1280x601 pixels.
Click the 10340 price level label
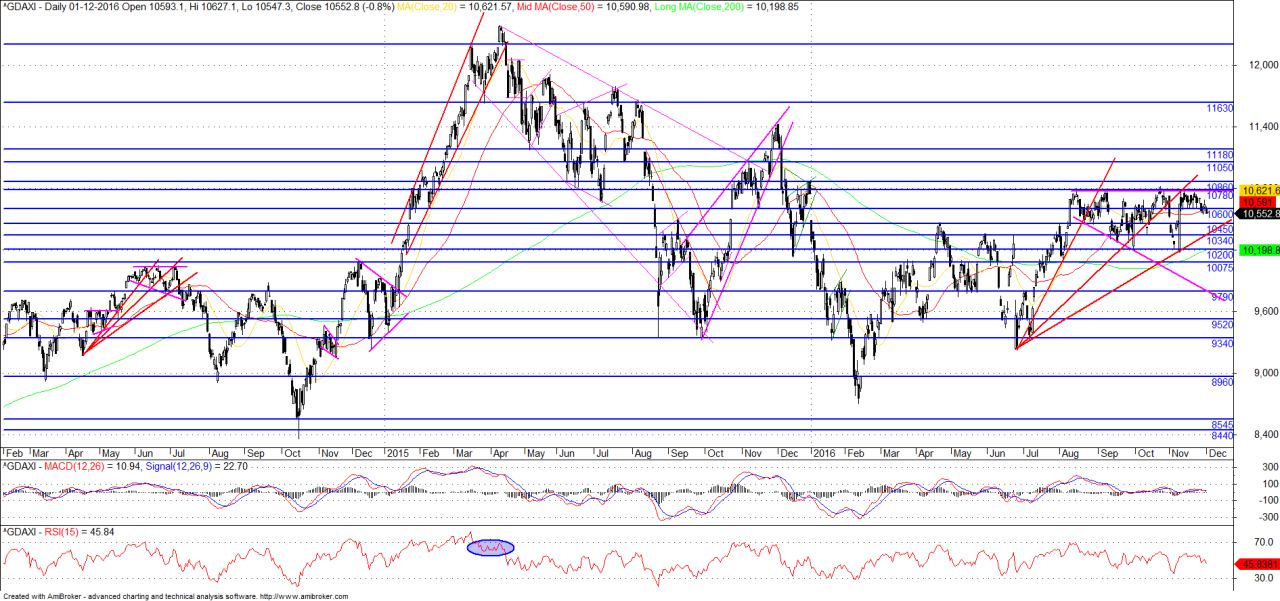pyautogui.click(x=1220, y=241)
